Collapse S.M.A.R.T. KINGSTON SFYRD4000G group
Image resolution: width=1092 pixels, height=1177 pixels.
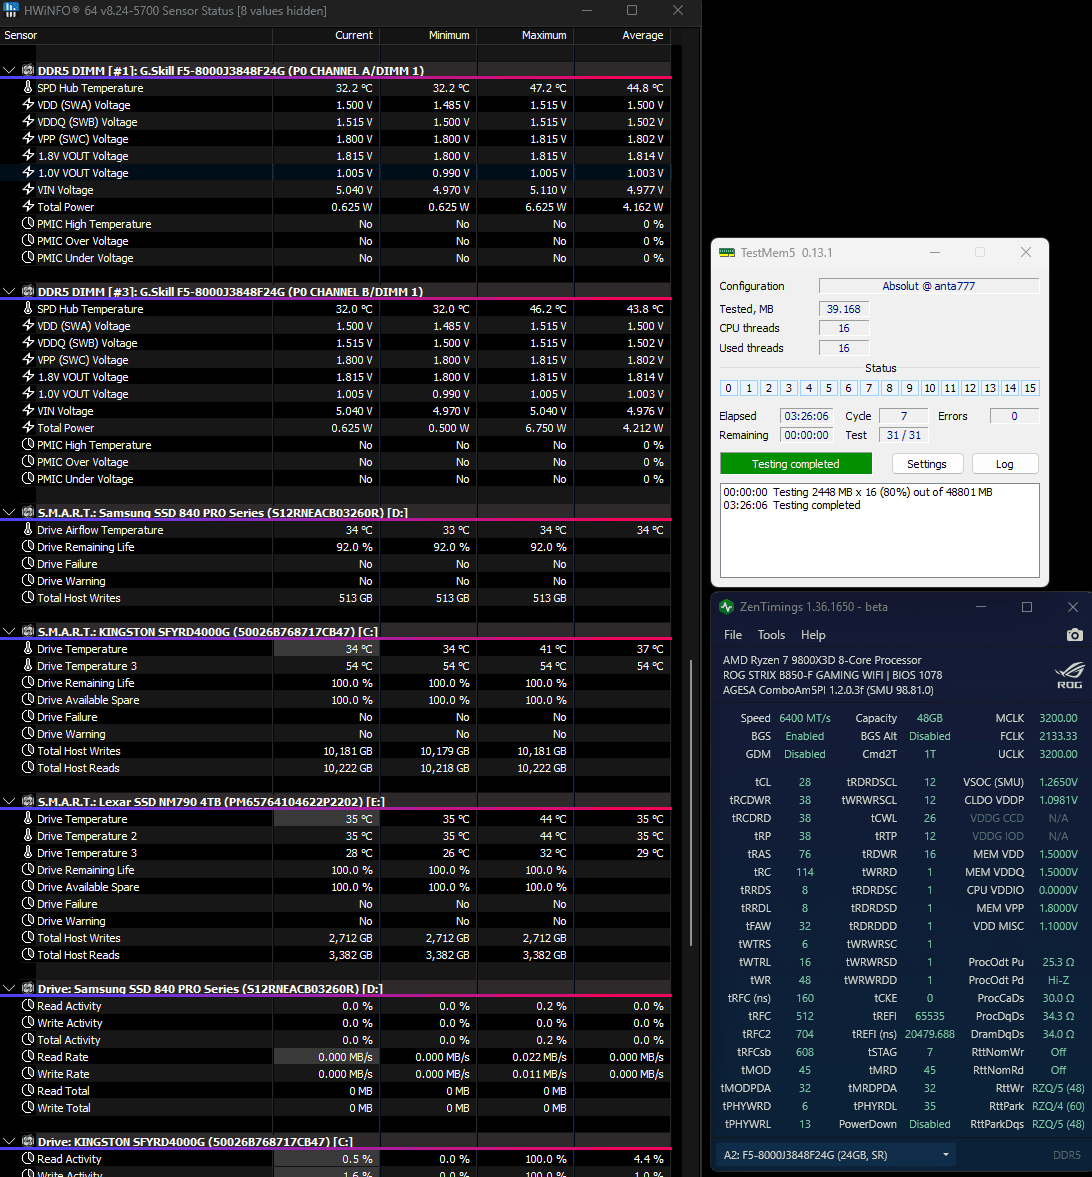click(9, 631)
